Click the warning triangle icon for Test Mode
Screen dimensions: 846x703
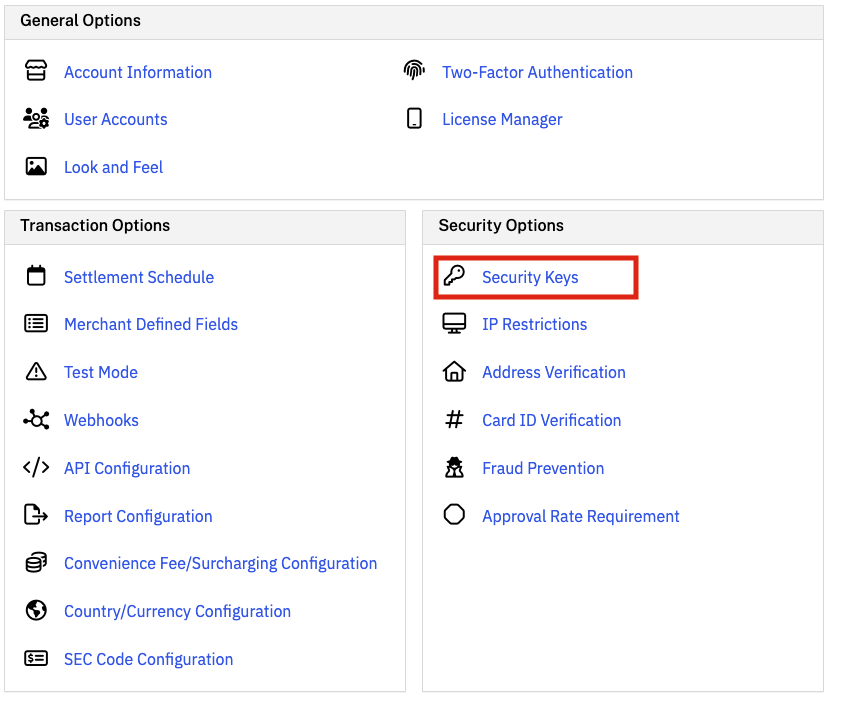click(x=36, y=372)
